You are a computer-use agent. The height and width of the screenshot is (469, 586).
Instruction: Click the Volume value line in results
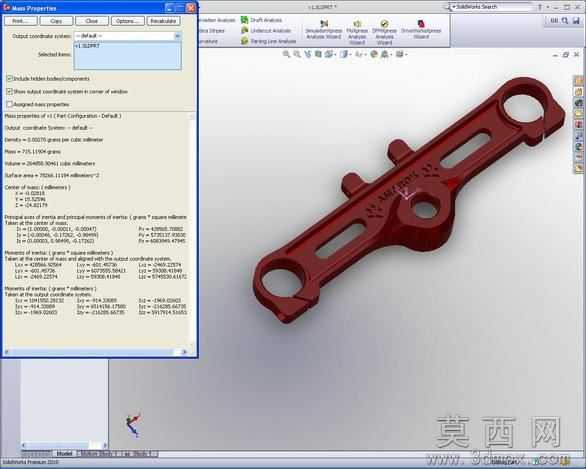[x=50, y=163]
